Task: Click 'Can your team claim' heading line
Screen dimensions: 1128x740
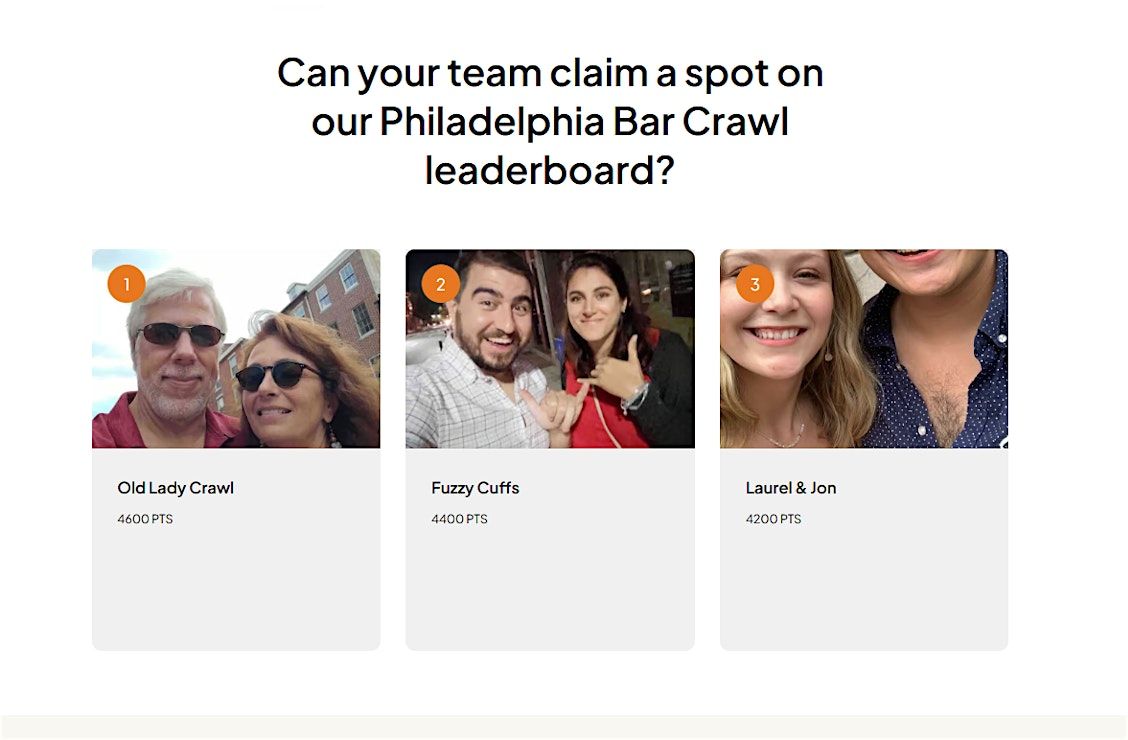Action: pos(550,73)
